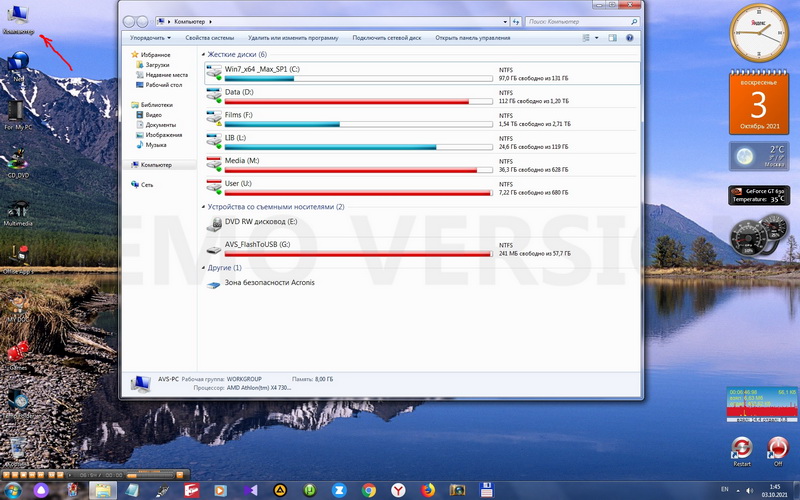The width and height of the screenshot is (800, 500).
Task: Click the Films (F:) capacity bar
Action: pyautogui.click(x=358, y=124)
